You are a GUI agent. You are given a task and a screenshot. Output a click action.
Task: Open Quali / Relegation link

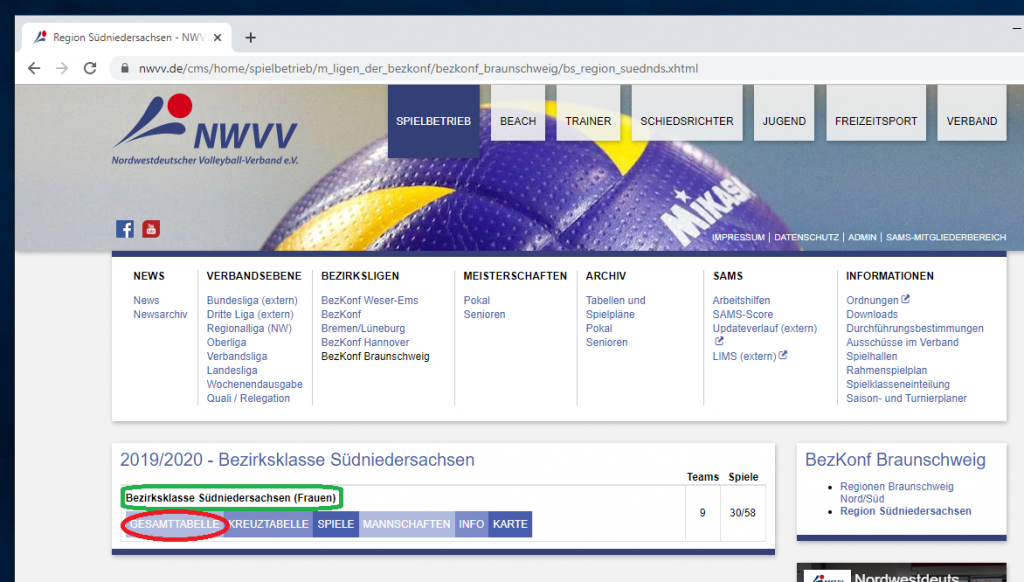[x=248, y=398]
